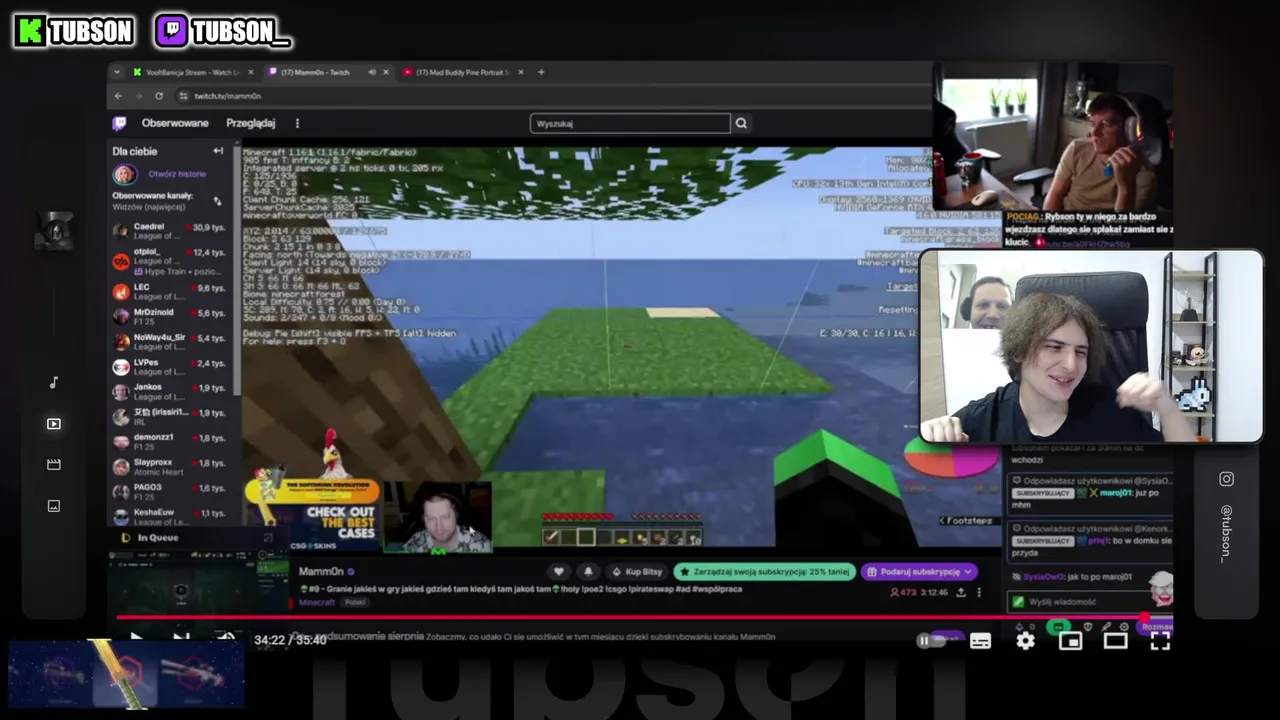
Task: Click the heart follow icon for Mamm0n
Action: [x=559, y=572]
